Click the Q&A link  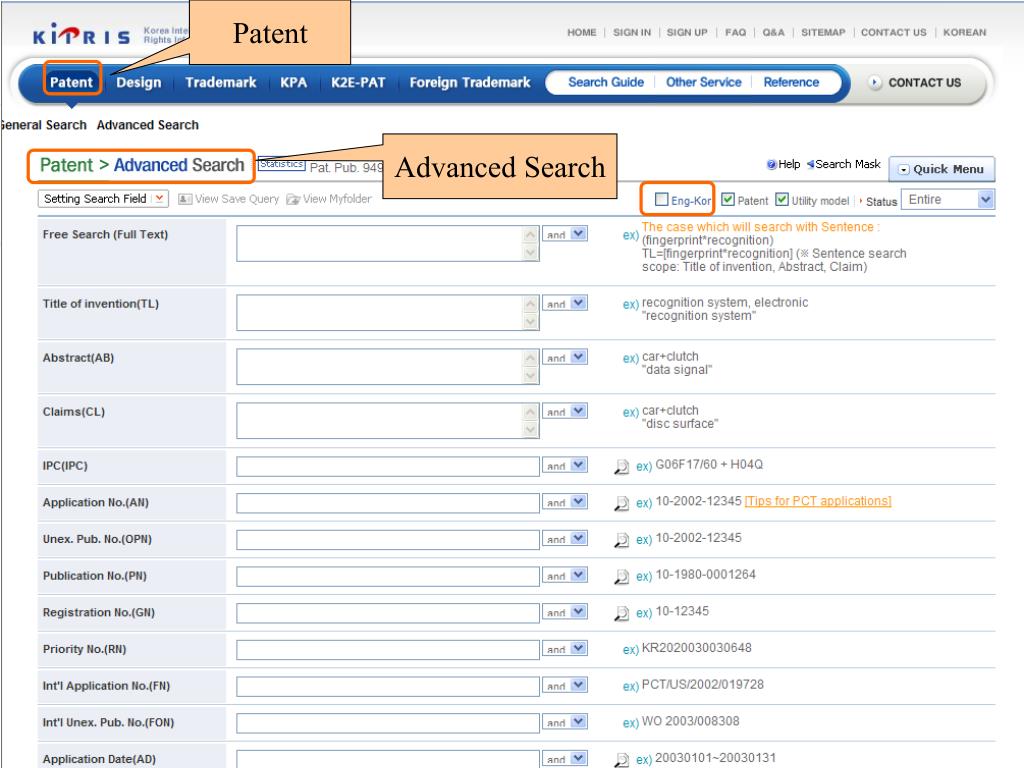click(773, 32)
